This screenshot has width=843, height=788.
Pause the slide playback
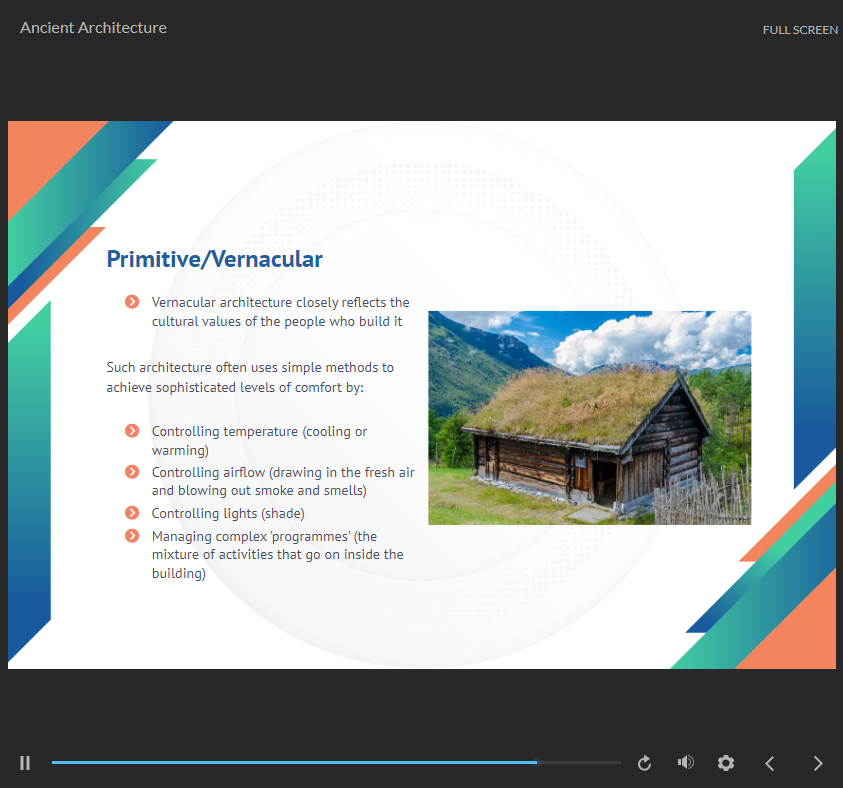click(25, 763)
